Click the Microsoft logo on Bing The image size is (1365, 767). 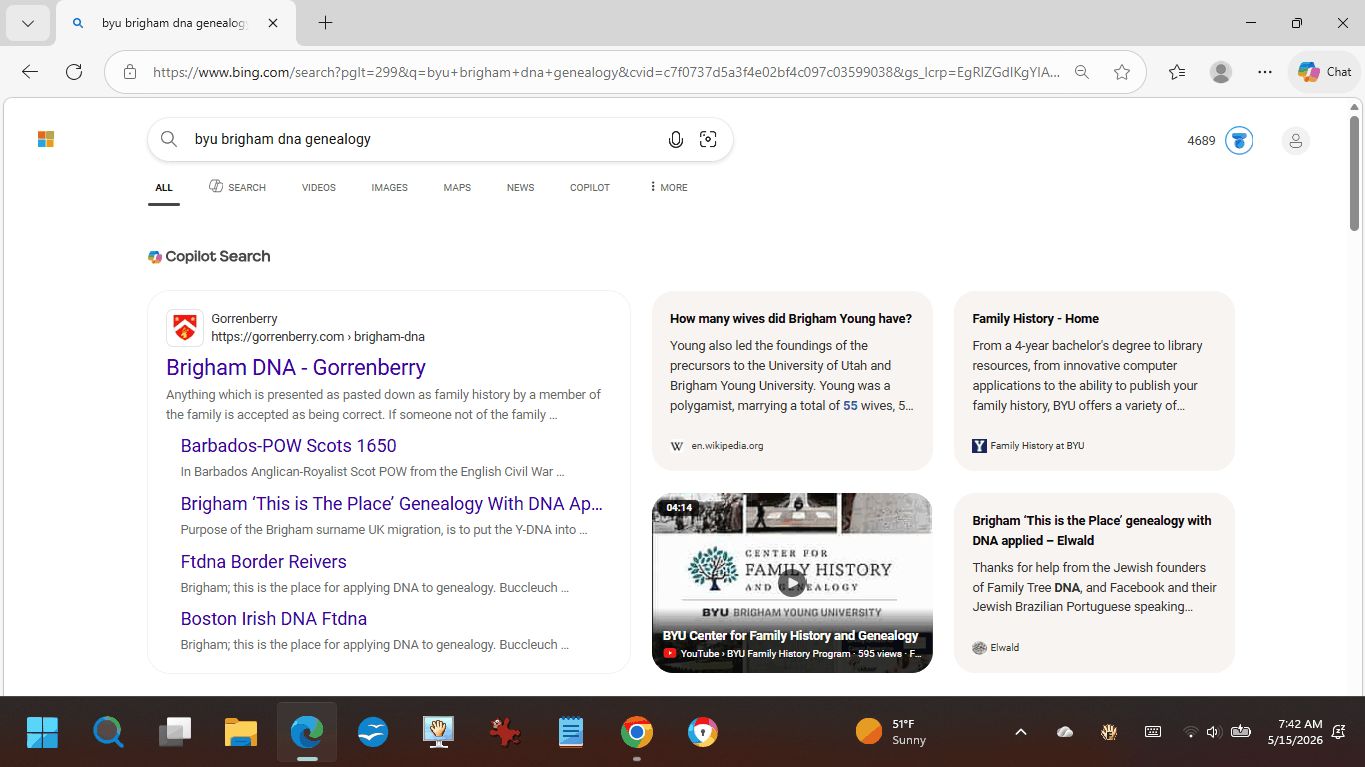(x=46, y=139)
